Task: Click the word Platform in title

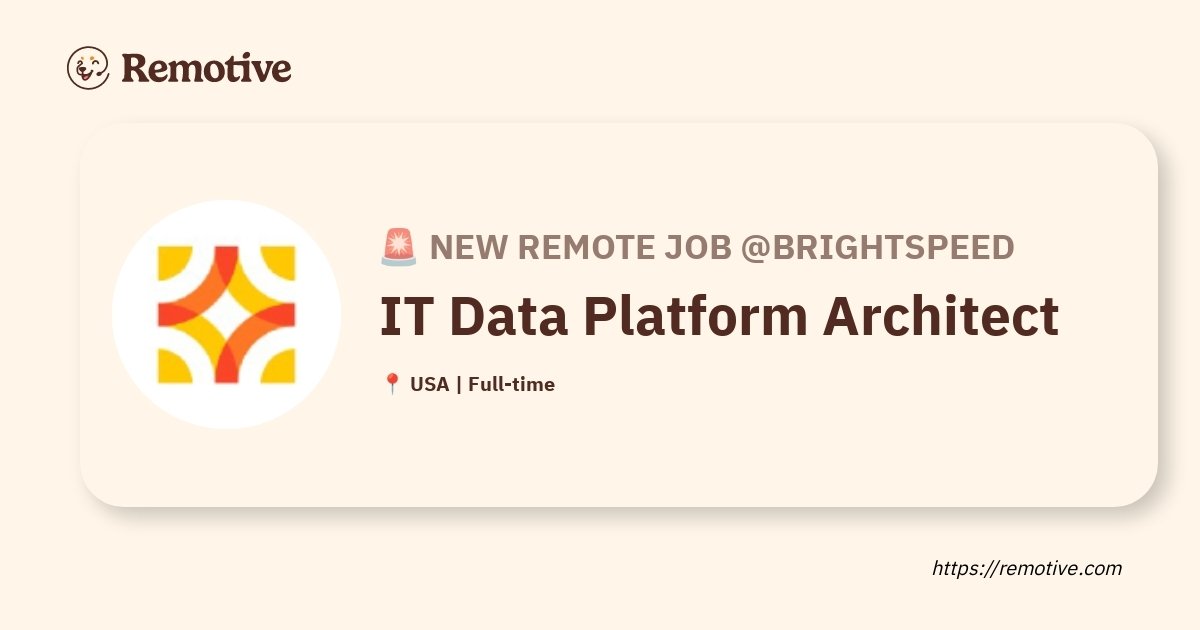Action: point(695,317)
